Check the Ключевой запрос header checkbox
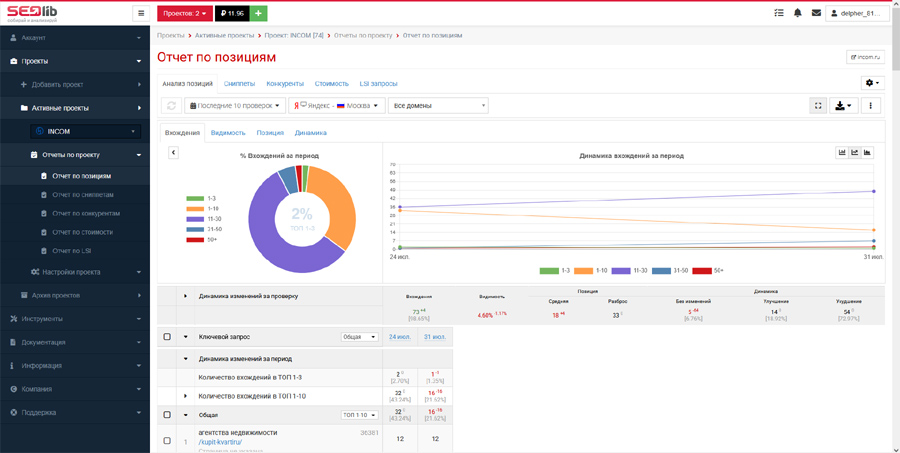The image size is (900, 453). pyautogui.click(x=167, y=337)
